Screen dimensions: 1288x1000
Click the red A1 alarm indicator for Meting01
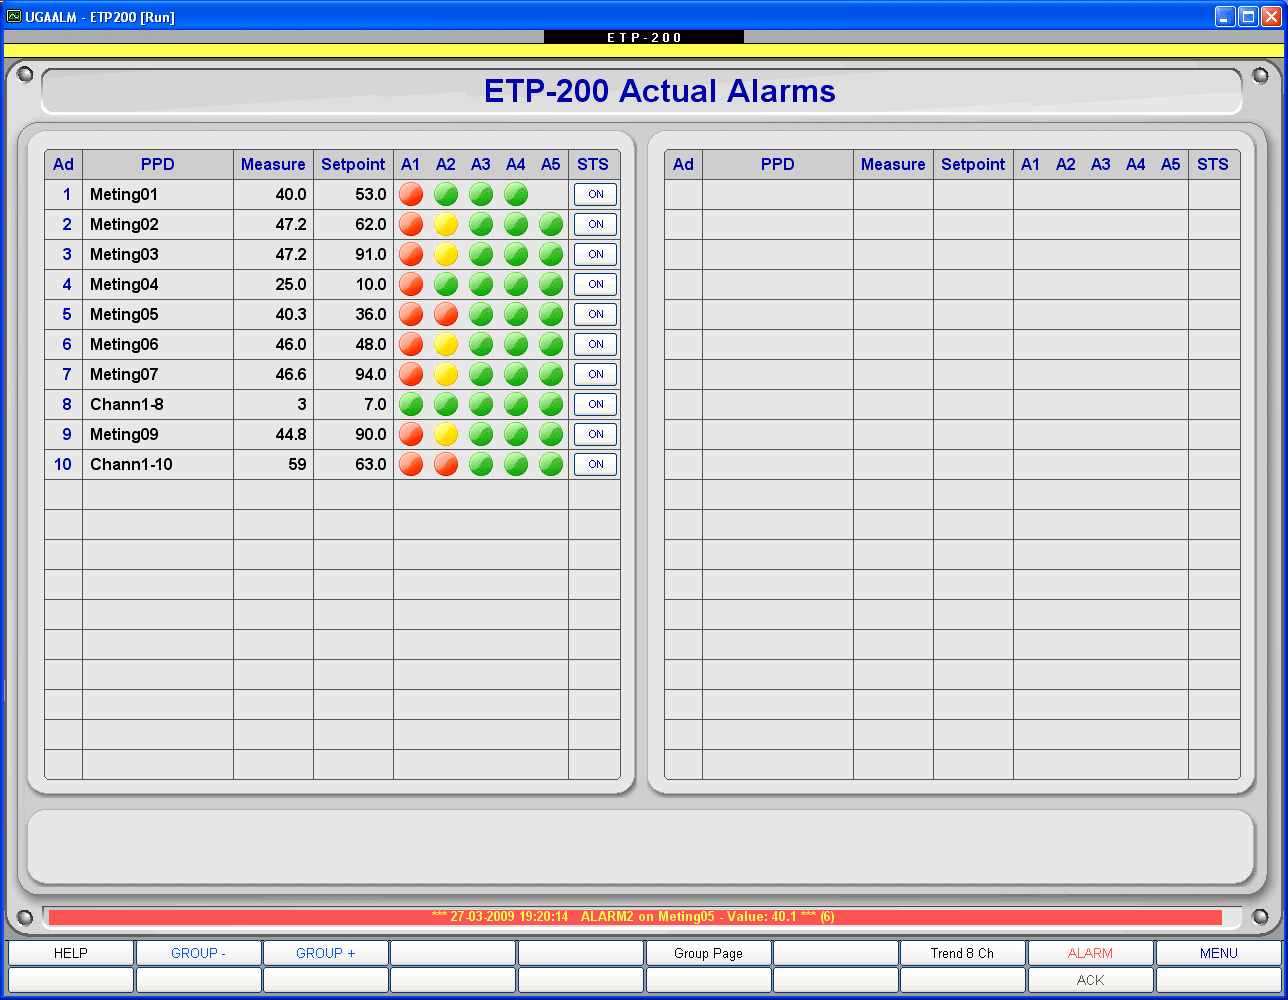coord(411,194)
